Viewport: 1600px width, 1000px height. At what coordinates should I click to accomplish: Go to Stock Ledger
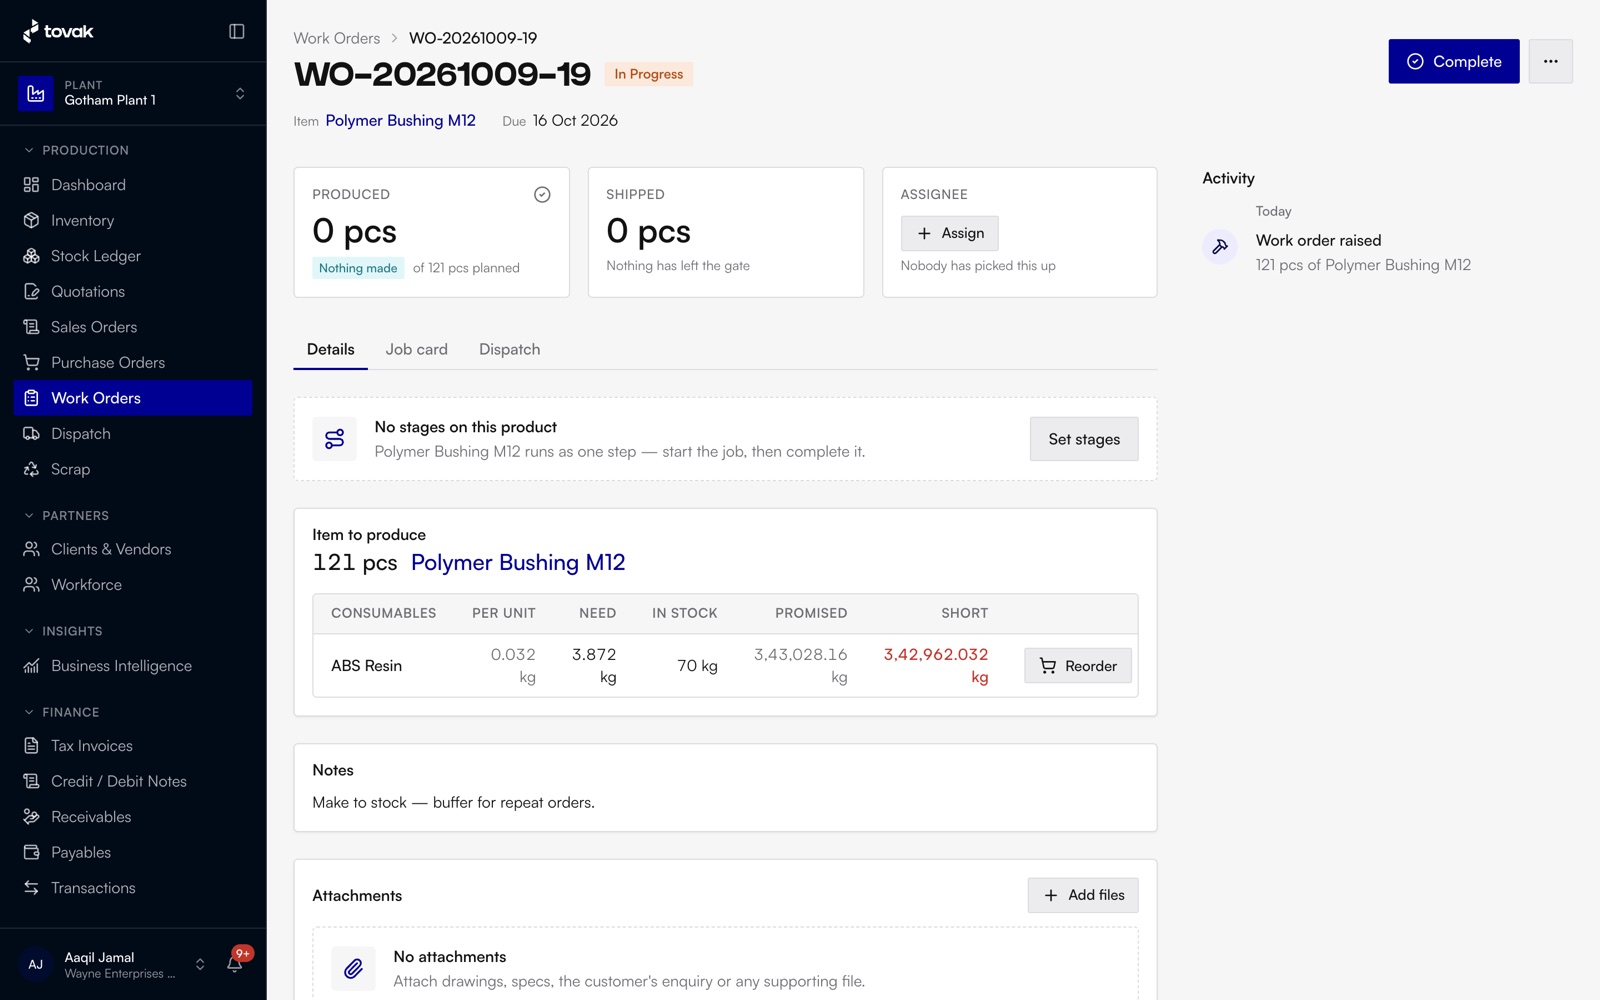[x=133, y=256]
